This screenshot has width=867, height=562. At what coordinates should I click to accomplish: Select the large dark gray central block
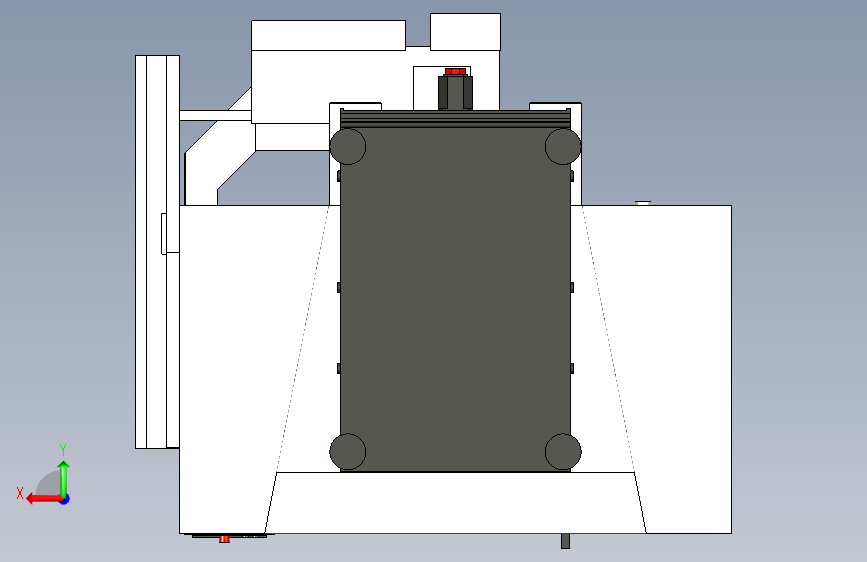point(455,299)
